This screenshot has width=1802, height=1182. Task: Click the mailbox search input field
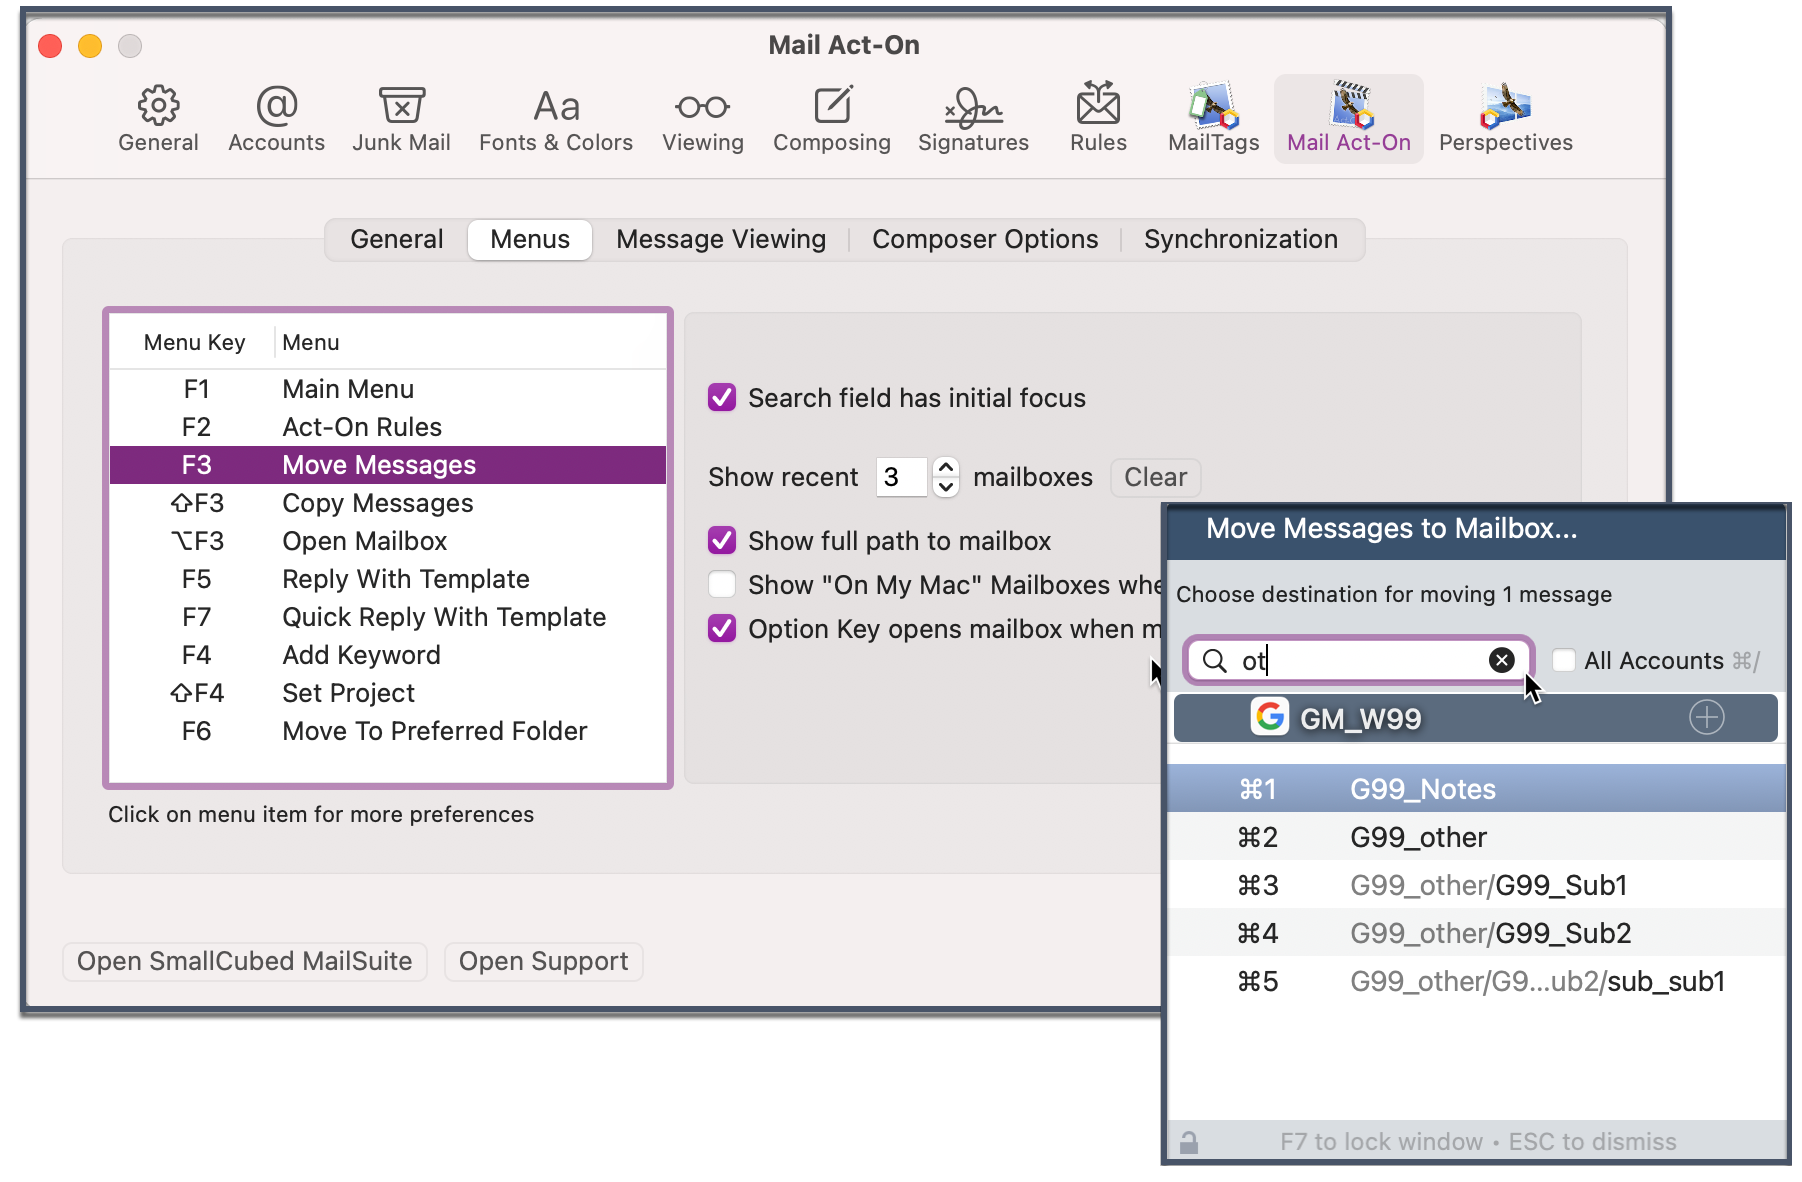1358,661
